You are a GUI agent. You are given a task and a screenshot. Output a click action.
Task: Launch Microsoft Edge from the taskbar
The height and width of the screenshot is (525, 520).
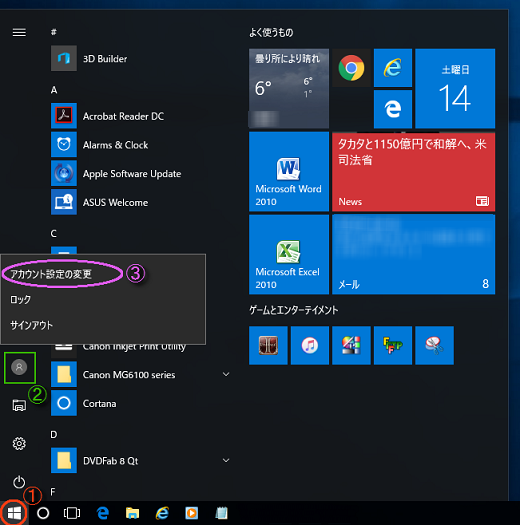pyautogui.click(x=103, y=513)
